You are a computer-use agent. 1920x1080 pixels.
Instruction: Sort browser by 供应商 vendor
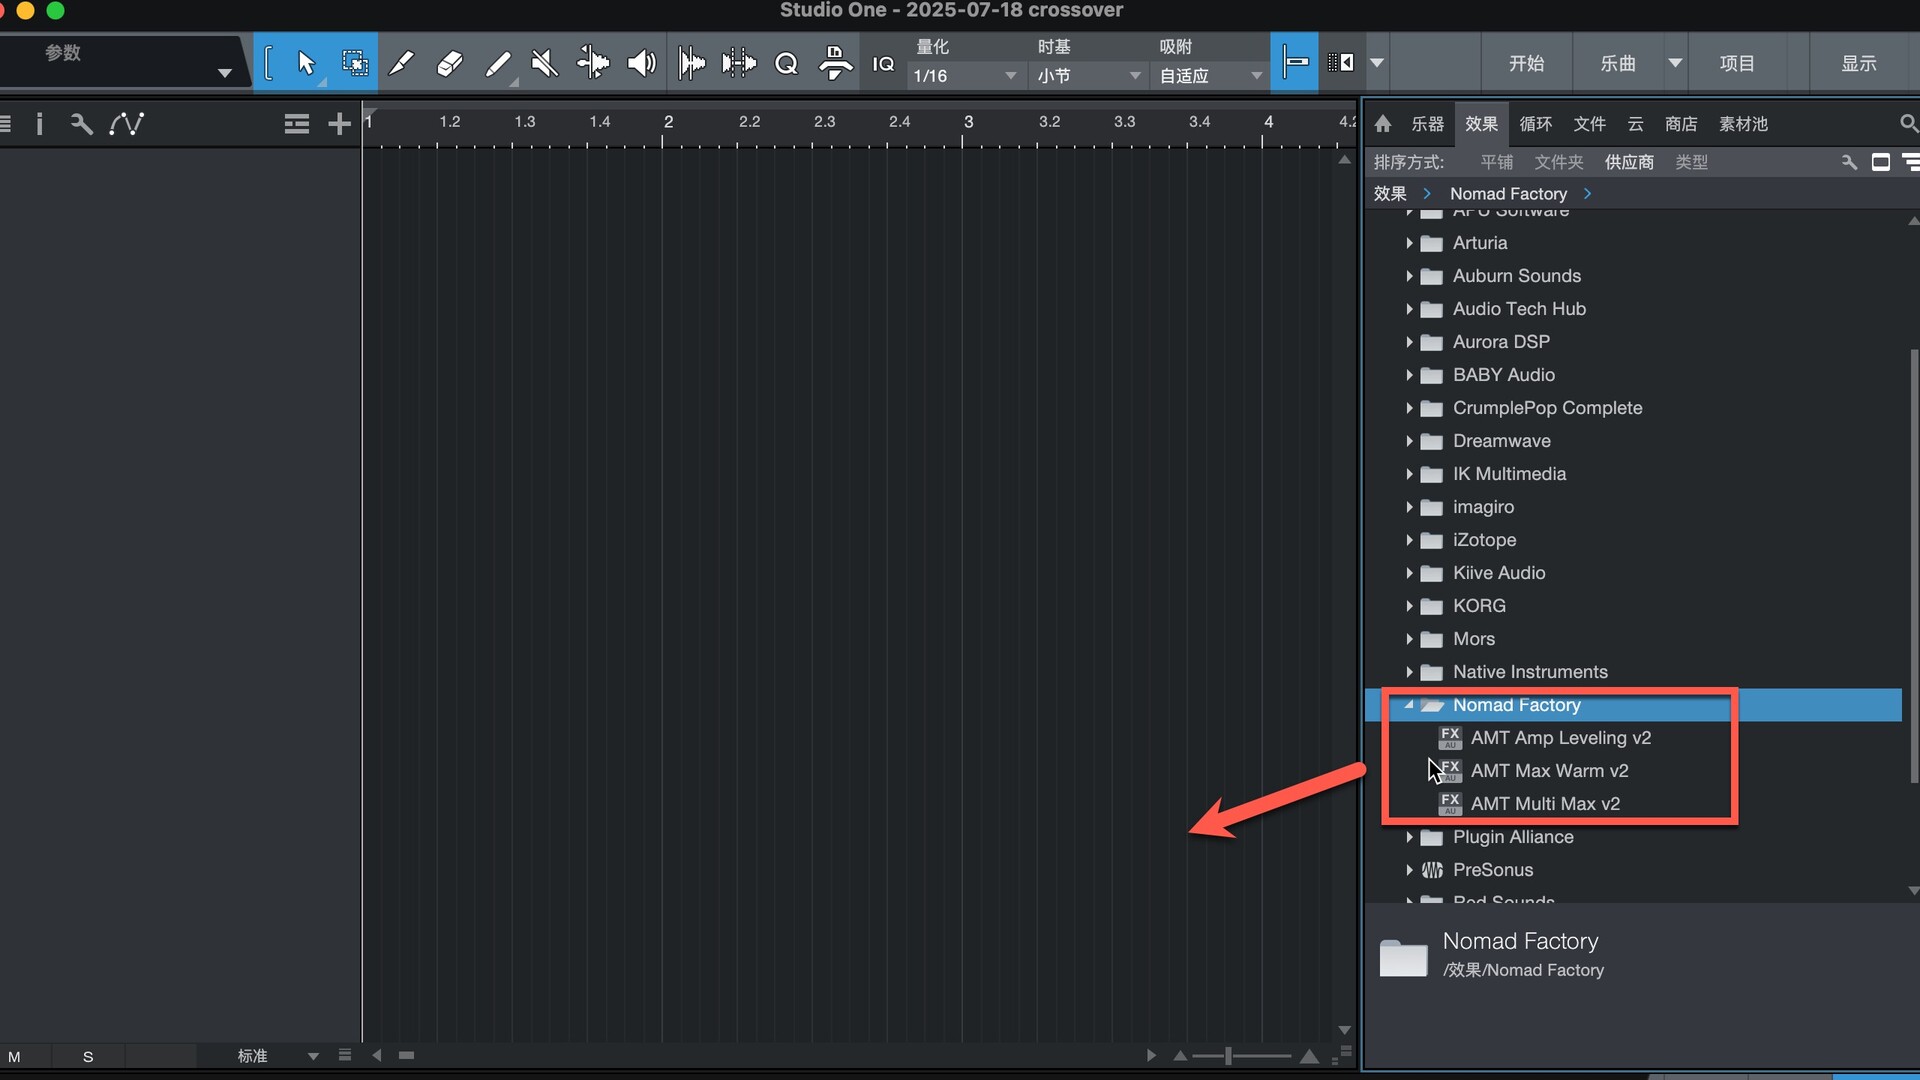point(1629,162)
